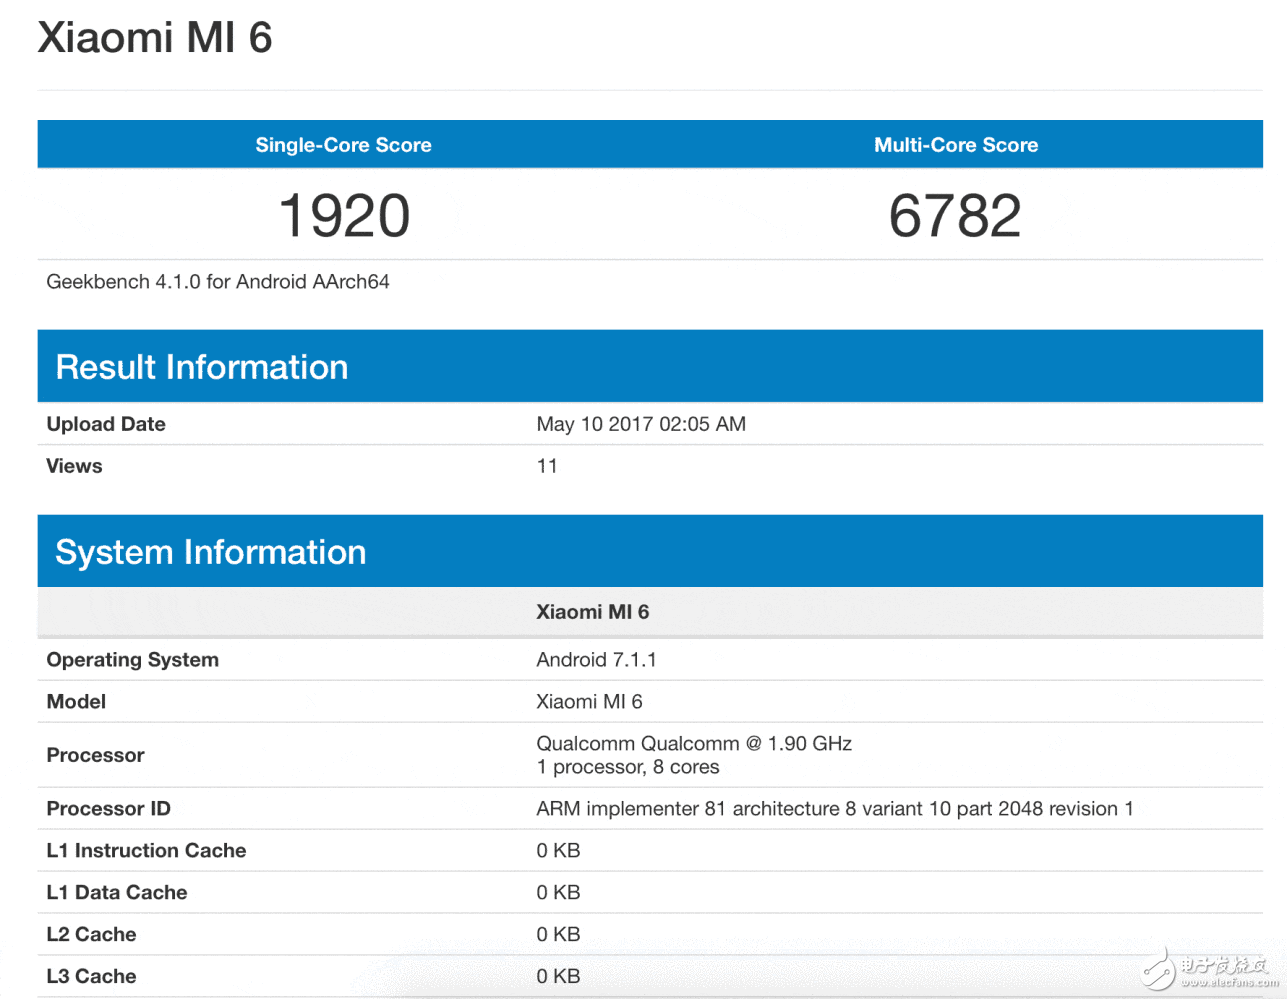
Task: Click the Geekbench 4.1.0 for Android text
Action: point(218,282)
